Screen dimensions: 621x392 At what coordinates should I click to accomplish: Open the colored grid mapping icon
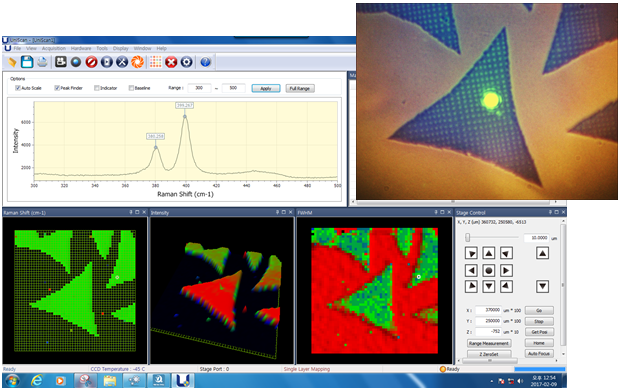point(156,62)
